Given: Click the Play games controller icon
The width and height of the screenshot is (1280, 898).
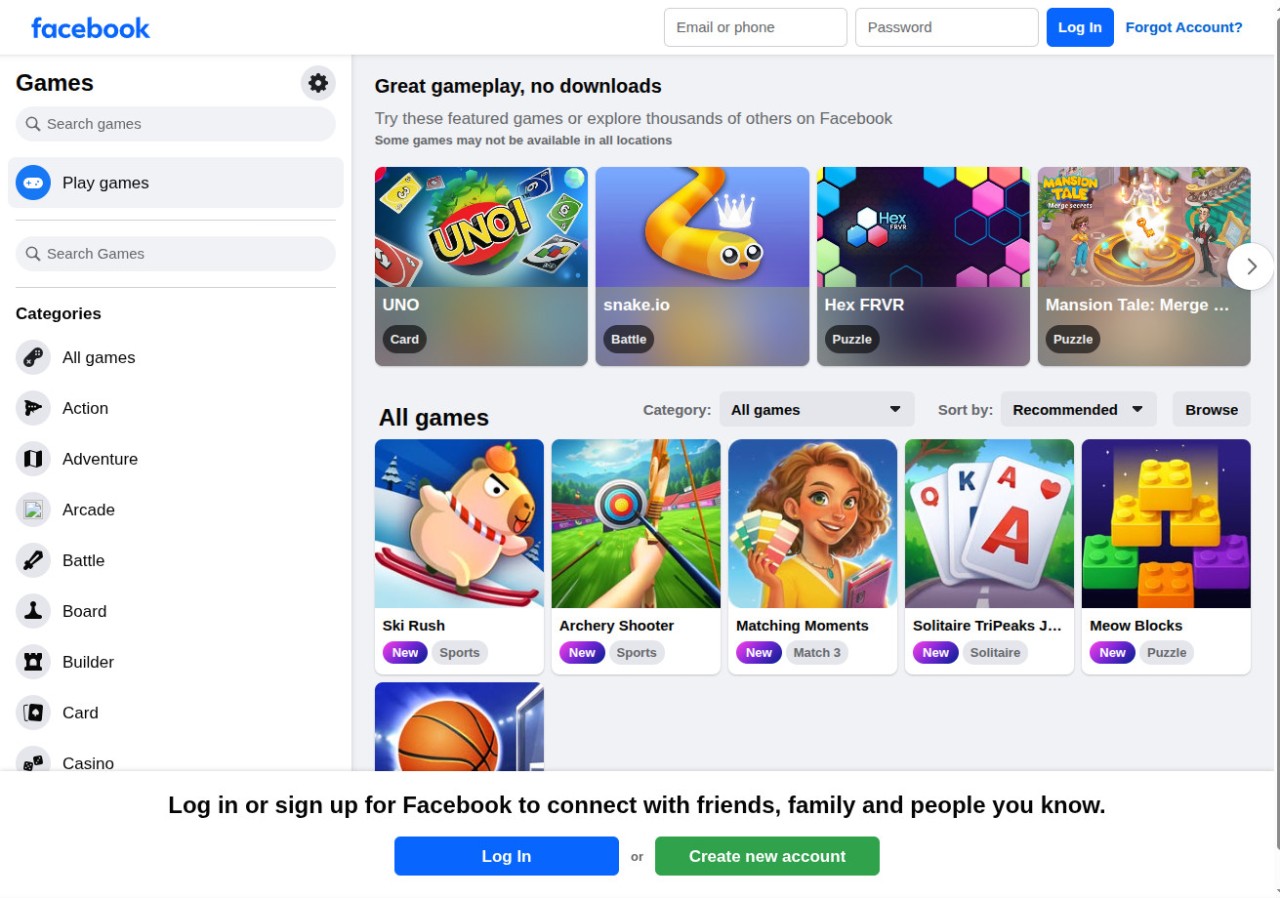Looking at the screenshot, I should 33,183.
